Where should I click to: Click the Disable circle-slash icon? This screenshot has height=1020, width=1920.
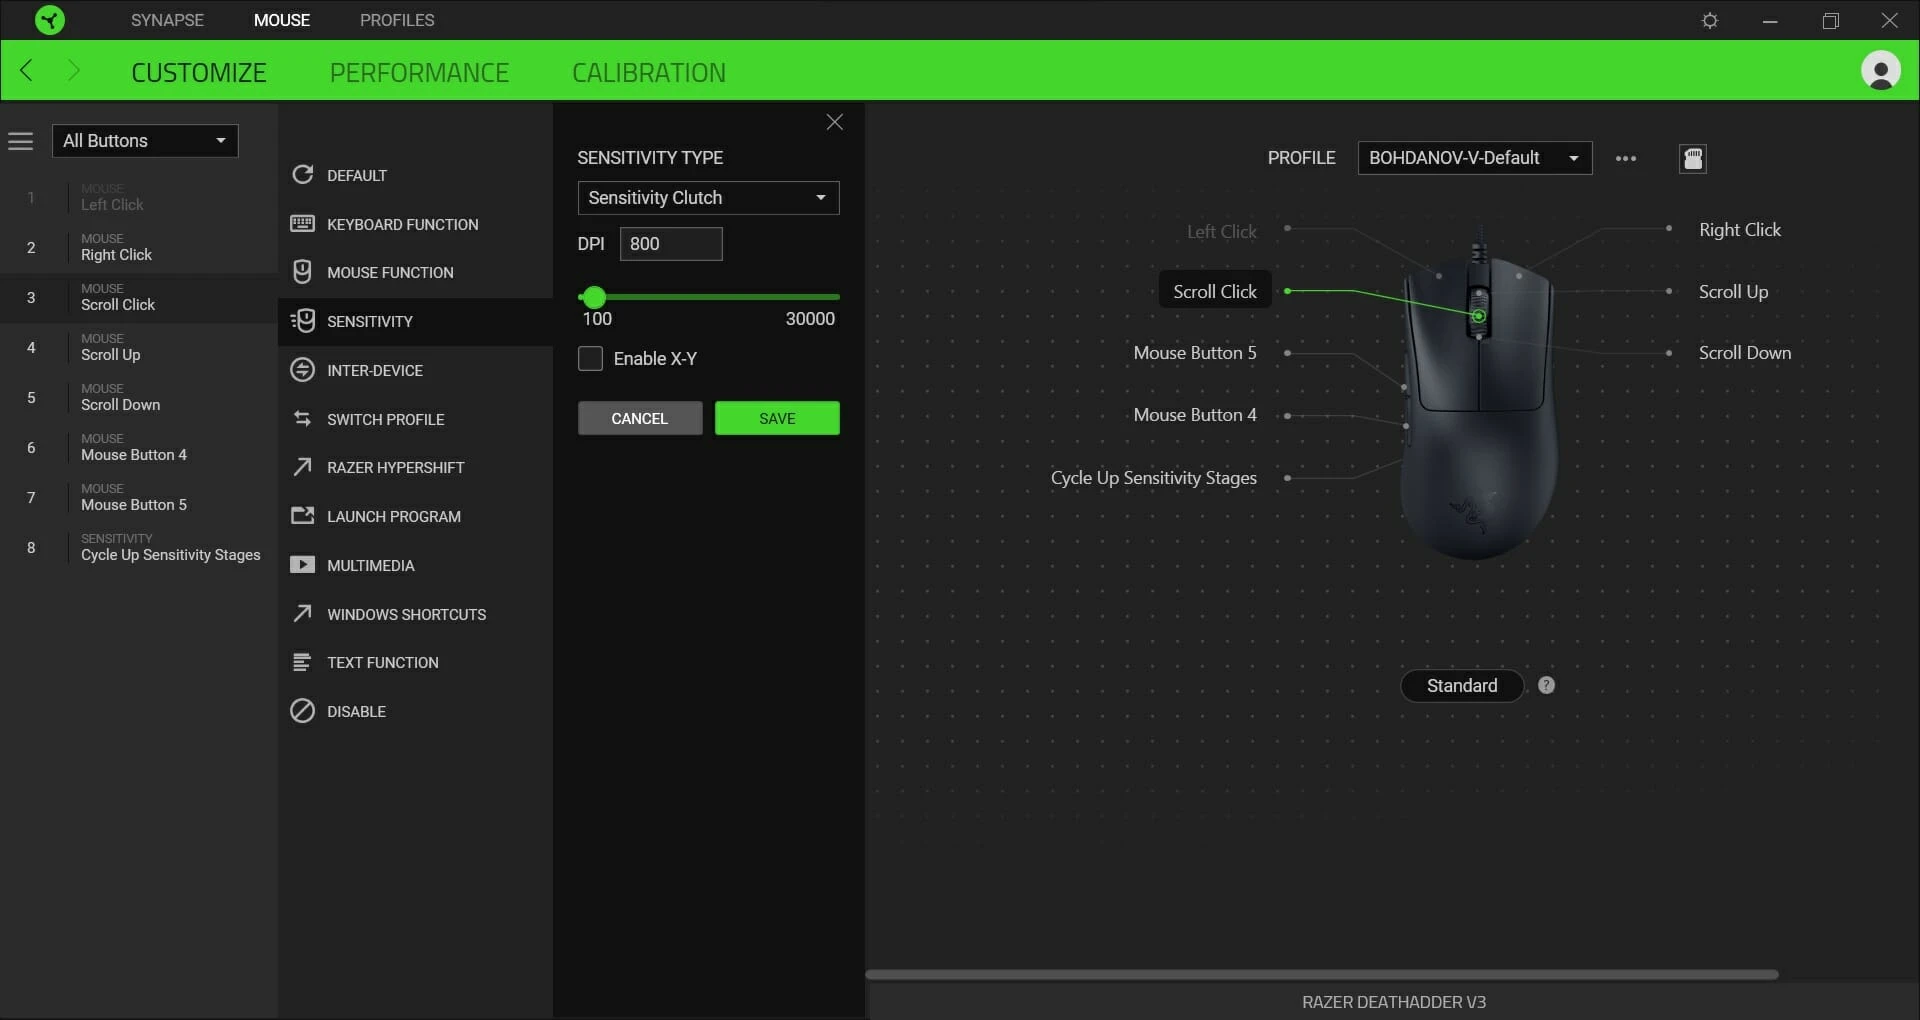point(302,711)
